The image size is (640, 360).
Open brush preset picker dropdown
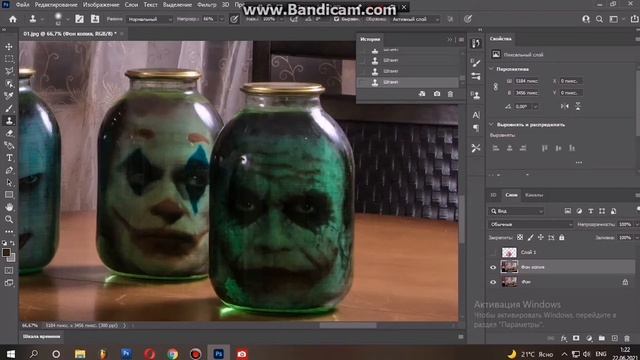[67, 19]
